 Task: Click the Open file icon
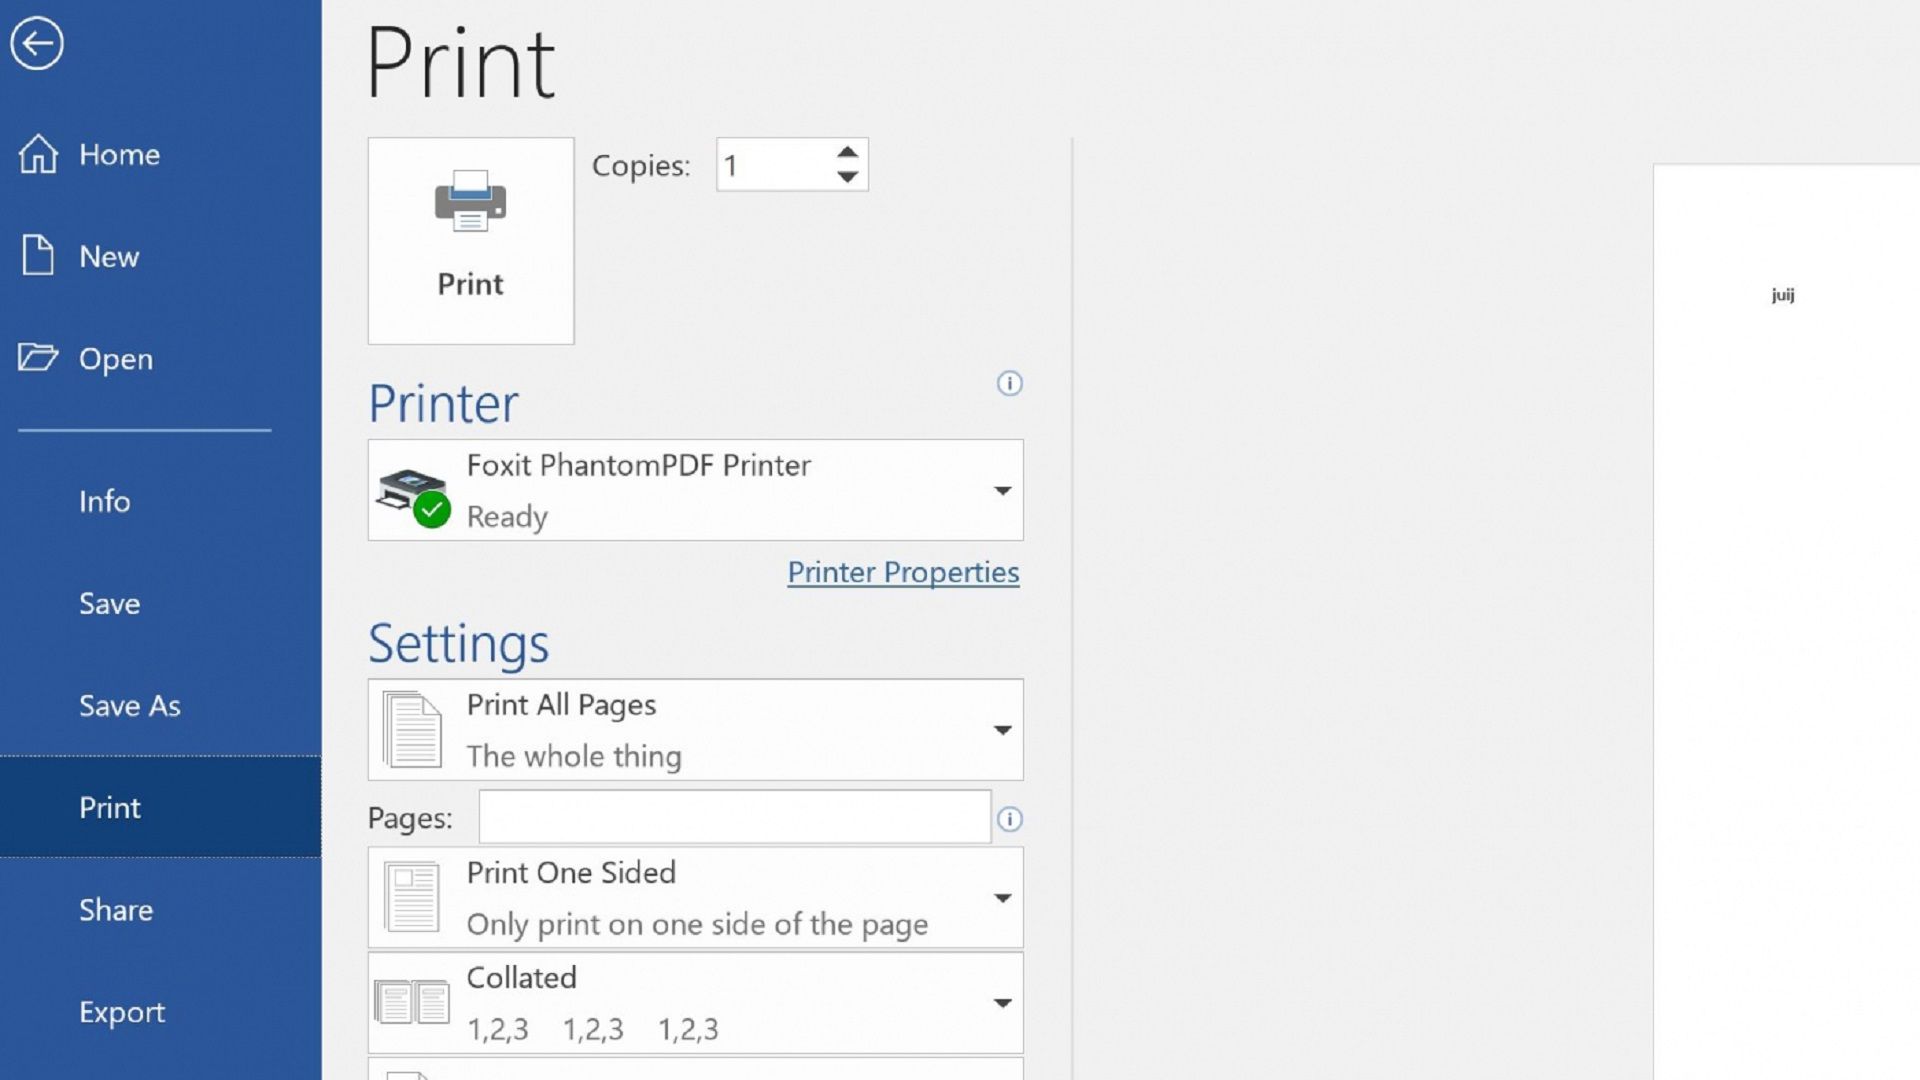[36, 357]
